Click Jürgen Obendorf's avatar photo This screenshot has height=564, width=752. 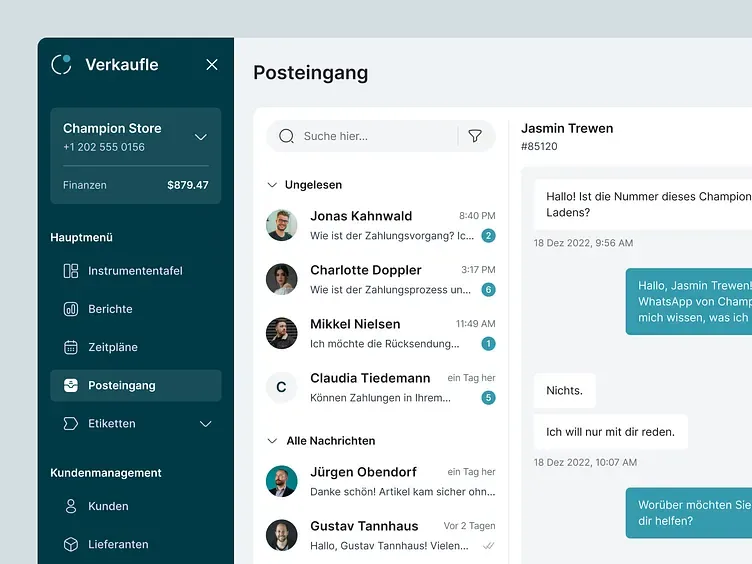pyautogui.click(x=282, y=482)
